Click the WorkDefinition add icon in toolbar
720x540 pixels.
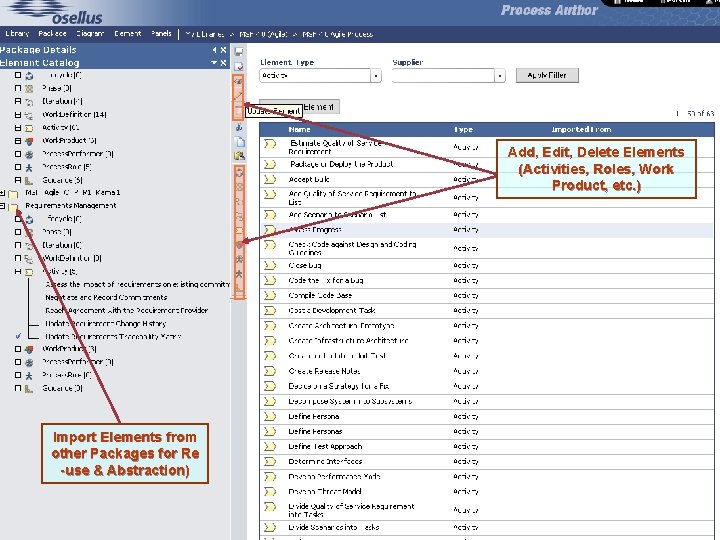[x=239, y=216]
